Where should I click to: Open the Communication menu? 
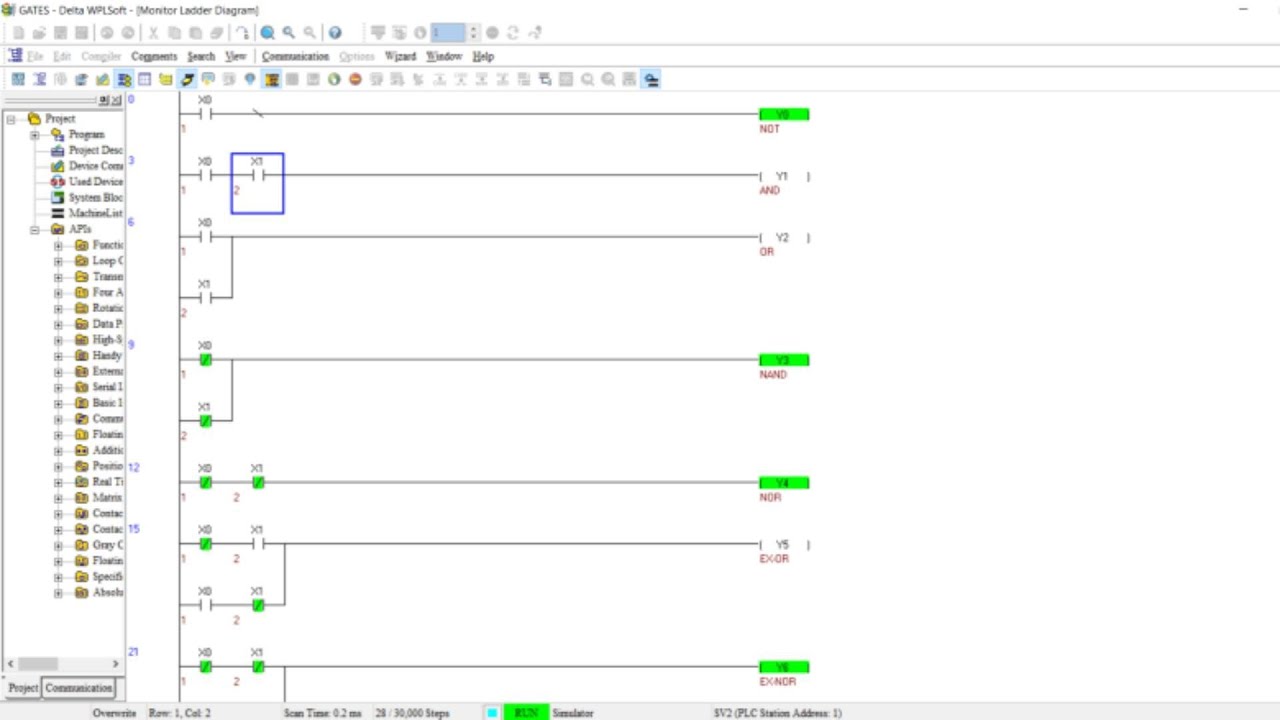click(x=295, y=56)
